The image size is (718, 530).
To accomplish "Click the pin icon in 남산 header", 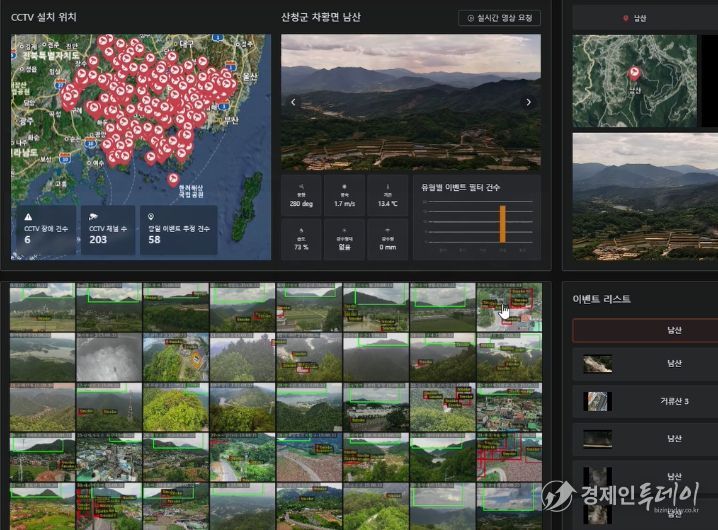I will 626,18.
